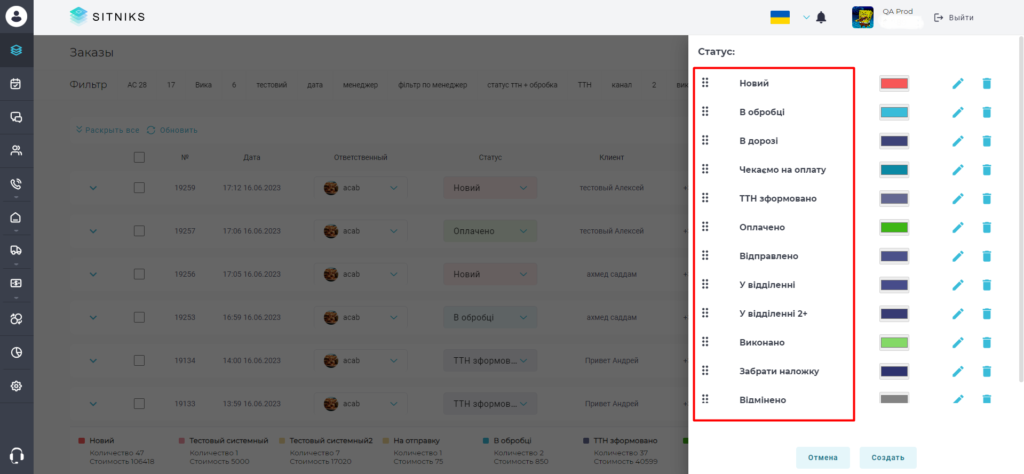
Task: Edit the Новий status with pencil icon
Action: [x=957, y=84]
